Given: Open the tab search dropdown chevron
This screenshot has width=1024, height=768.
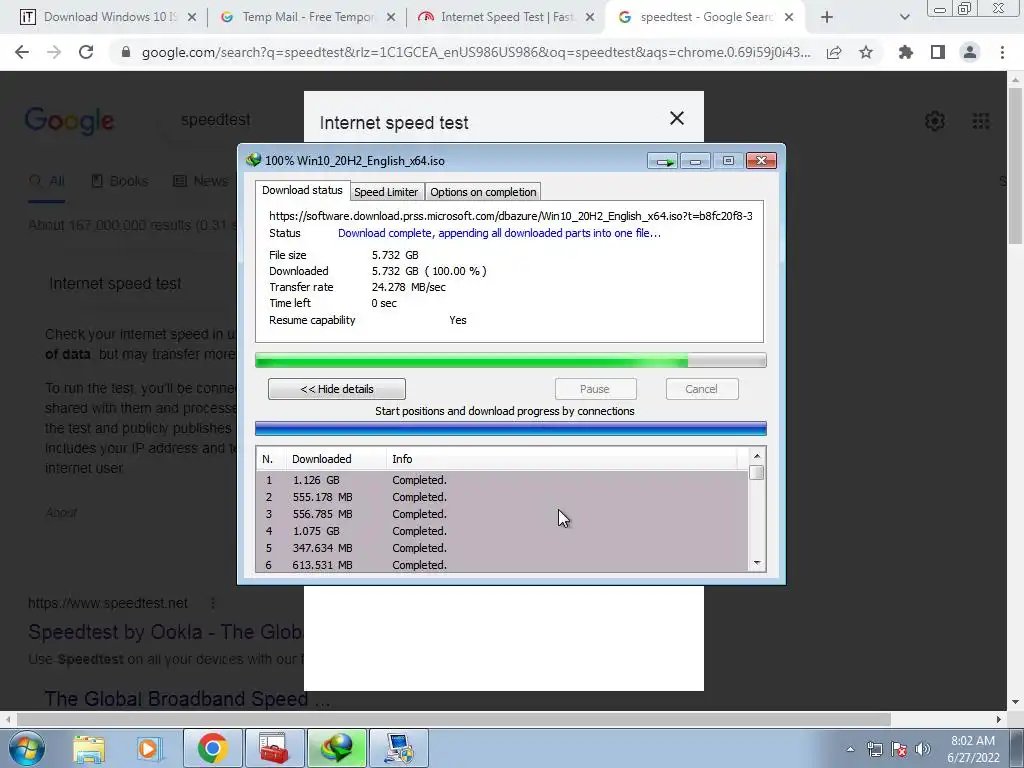Looking at the screenshot, I should coord(904,17).
